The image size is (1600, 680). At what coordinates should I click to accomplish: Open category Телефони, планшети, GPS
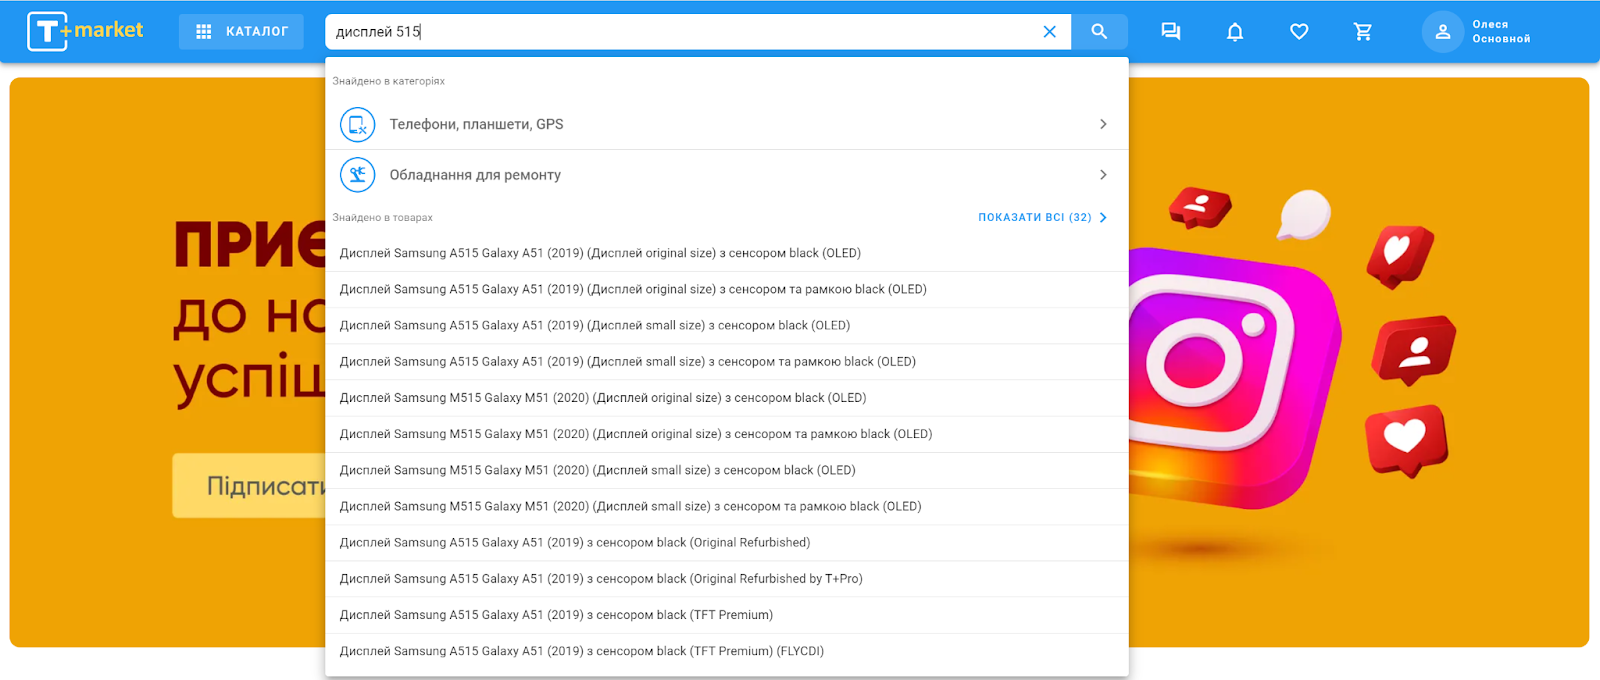tap(727, 124)
